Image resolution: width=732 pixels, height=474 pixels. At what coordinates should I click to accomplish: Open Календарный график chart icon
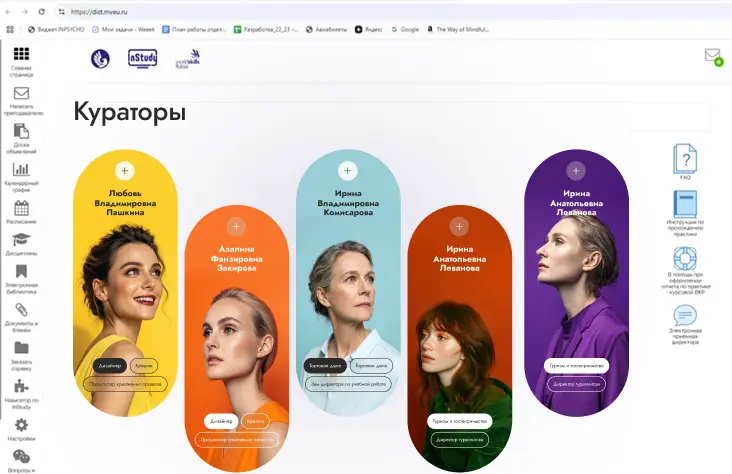21,169
